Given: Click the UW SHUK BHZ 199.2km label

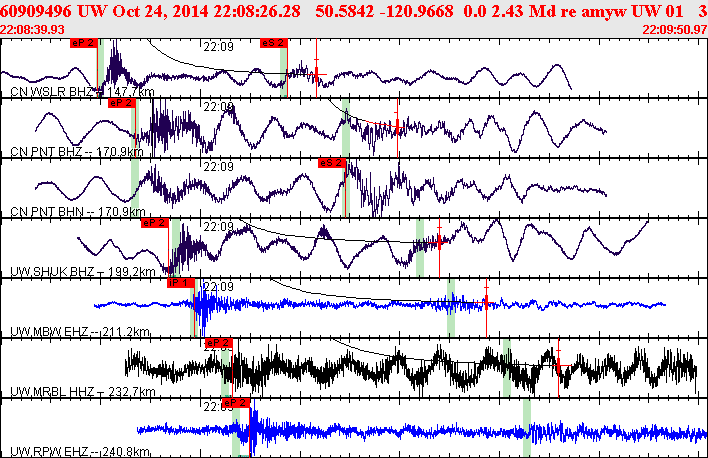Looking at the screenshot, I should click(83, 272).
